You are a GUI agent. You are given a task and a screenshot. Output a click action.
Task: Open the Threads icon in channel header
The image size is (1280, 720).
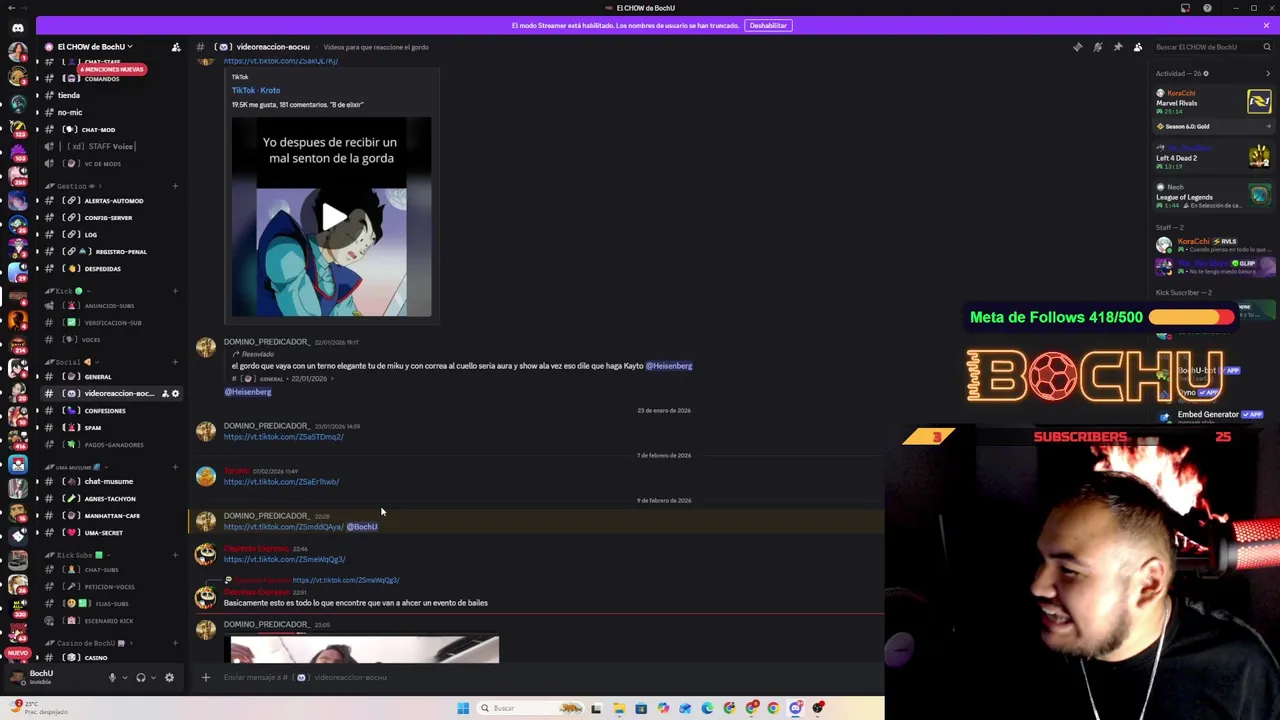point(1077,47)
